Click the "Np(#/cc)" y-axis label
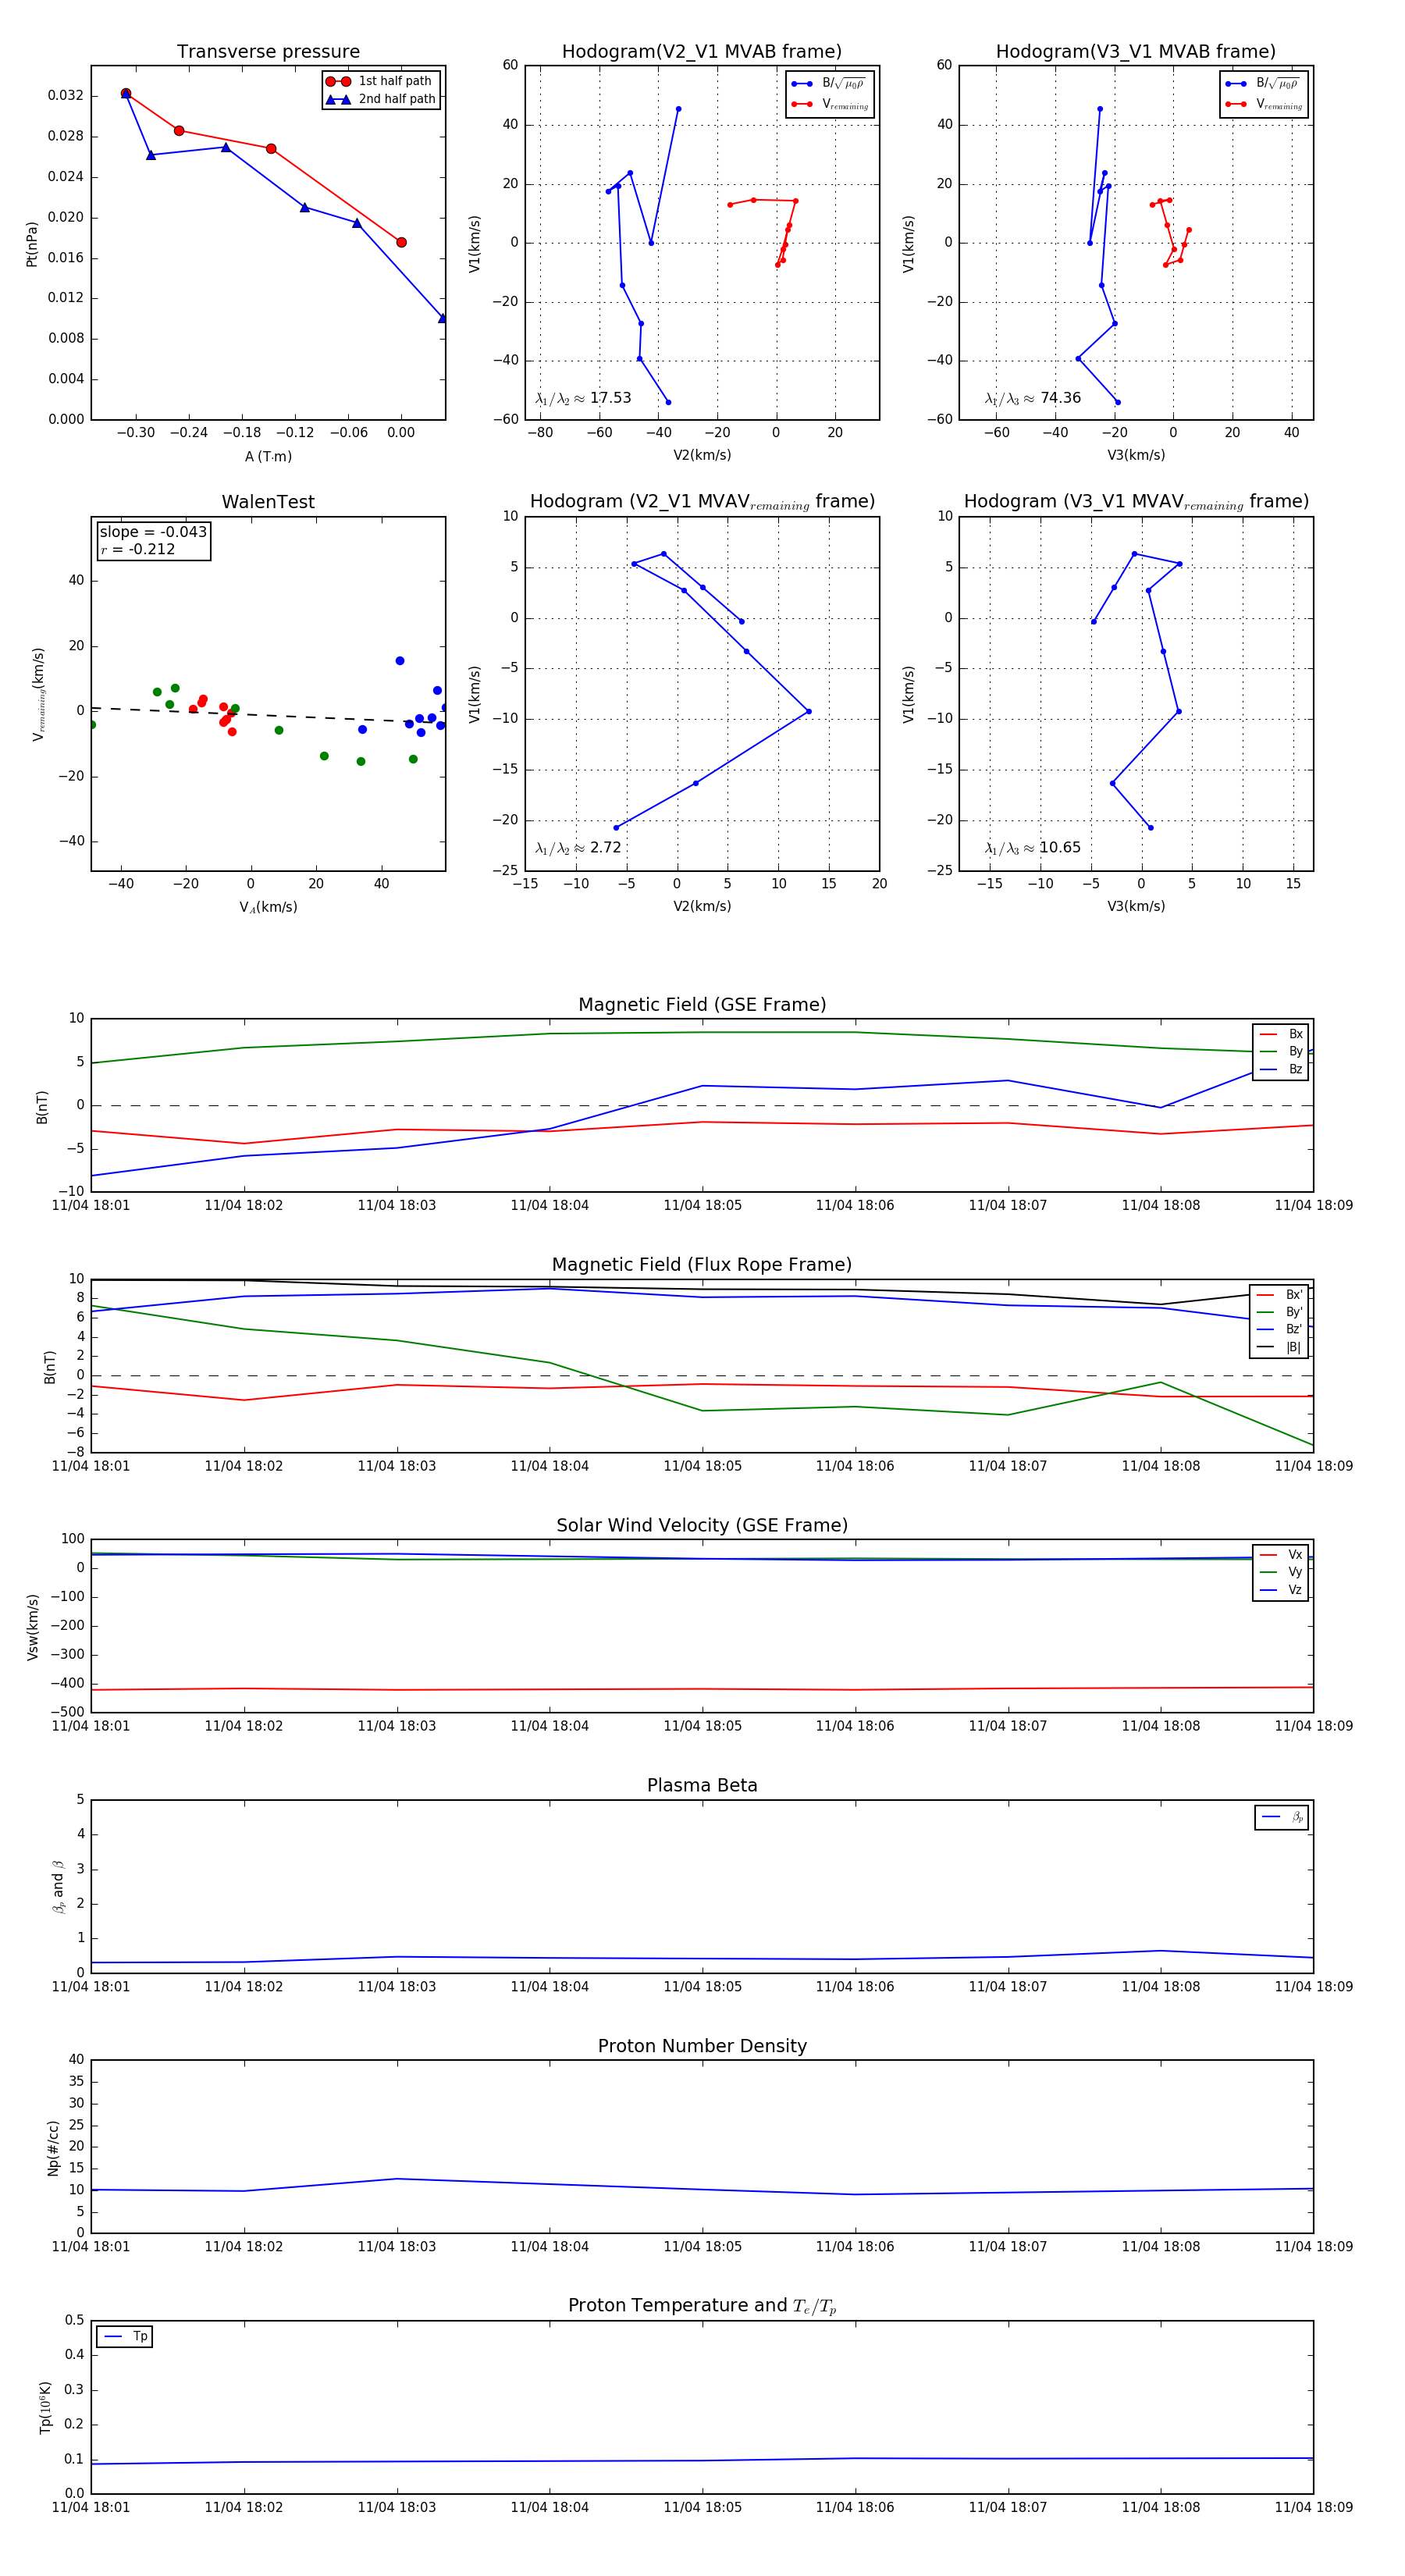The image size is (1405, 2576). 53,2148
